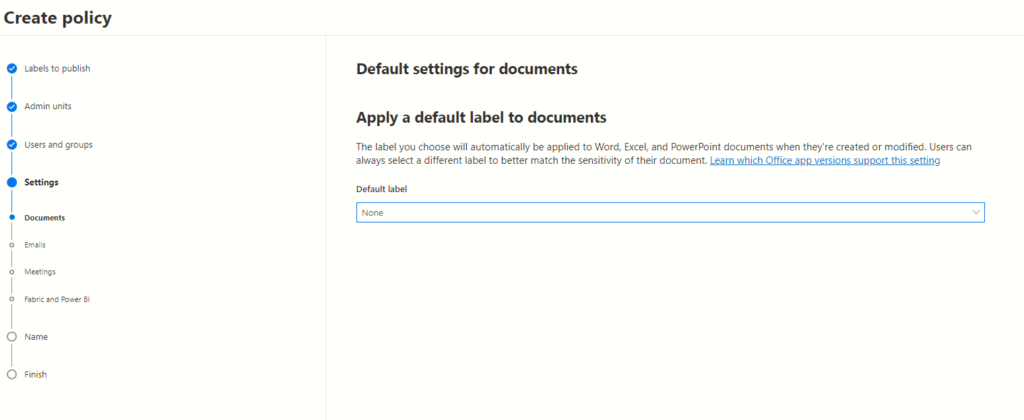
Task: Click the Admin units completed step icon
Action: click(x=12, y=106)
